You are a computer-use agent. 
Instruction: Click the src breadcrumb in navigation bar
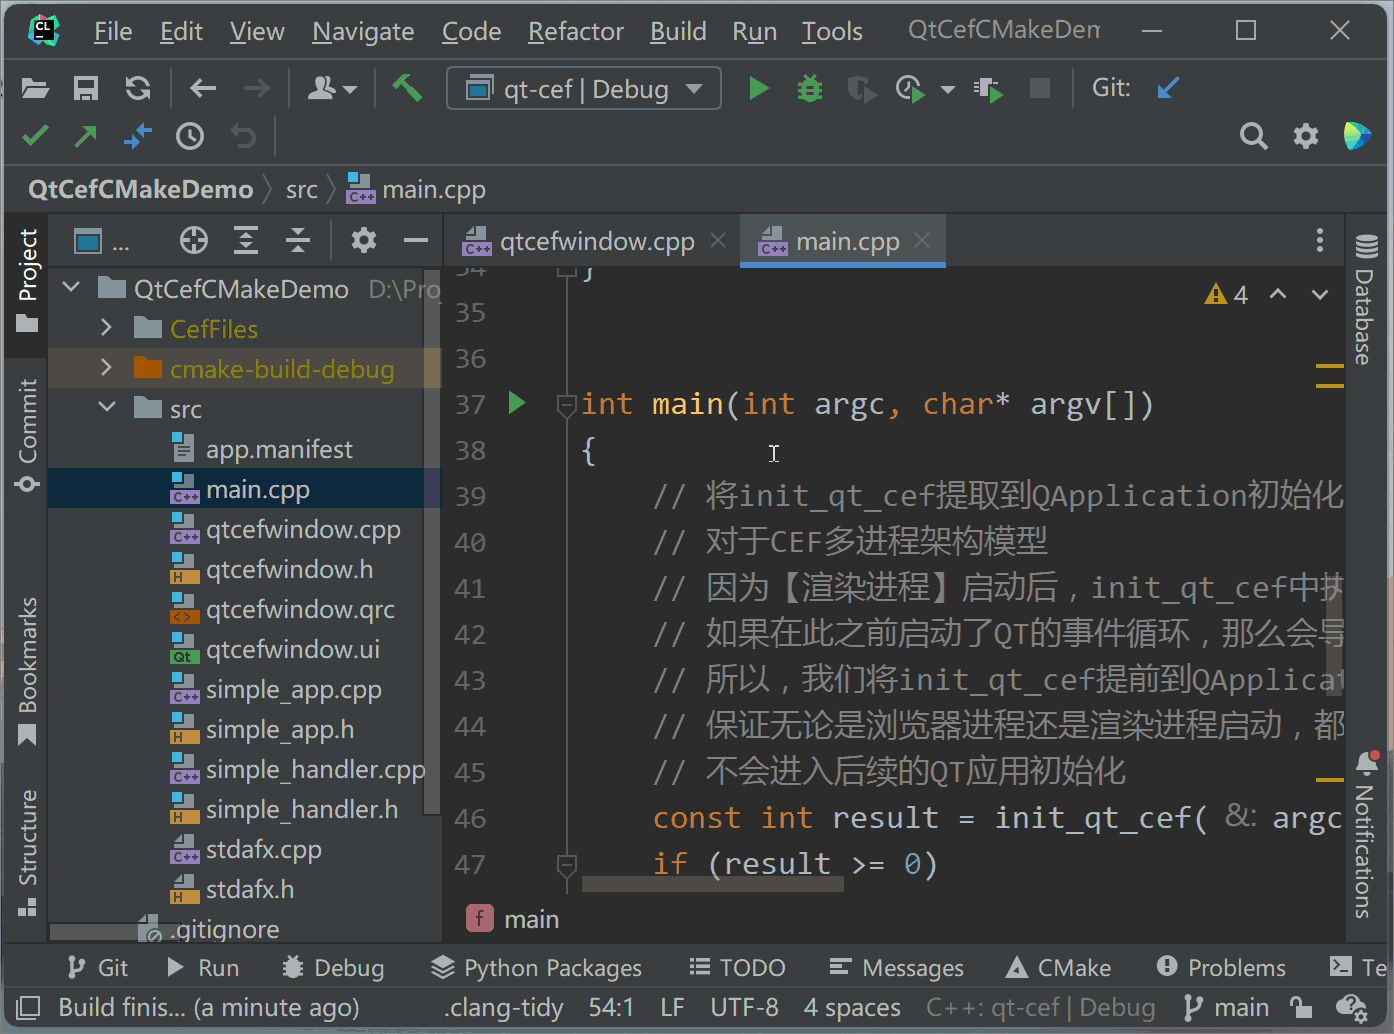click(301, 190)
